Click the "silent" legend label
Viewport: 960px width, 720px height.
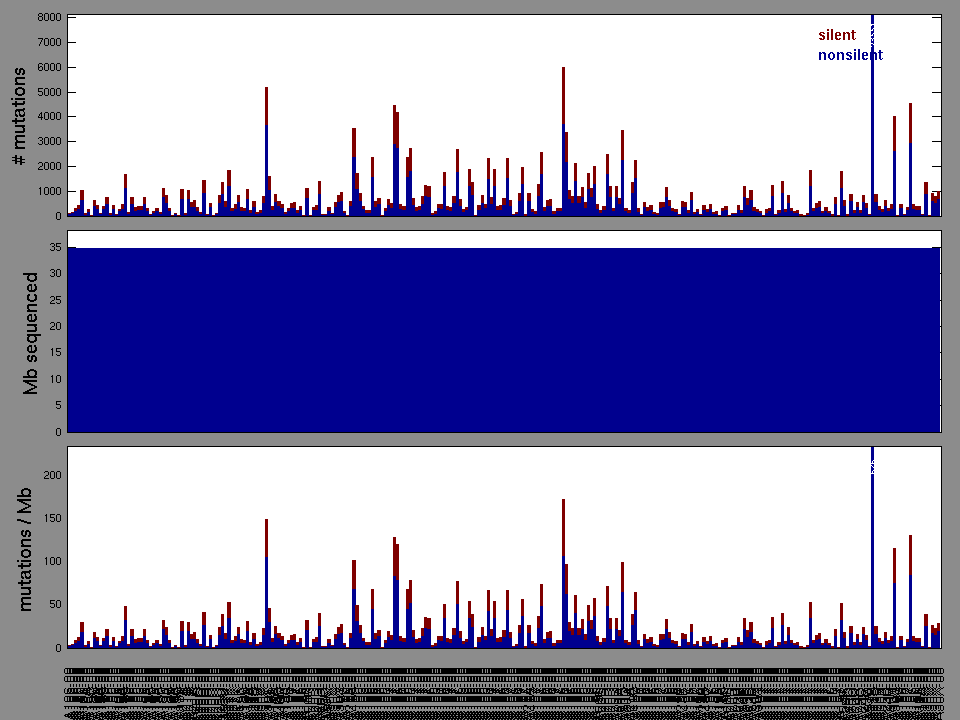837,35
